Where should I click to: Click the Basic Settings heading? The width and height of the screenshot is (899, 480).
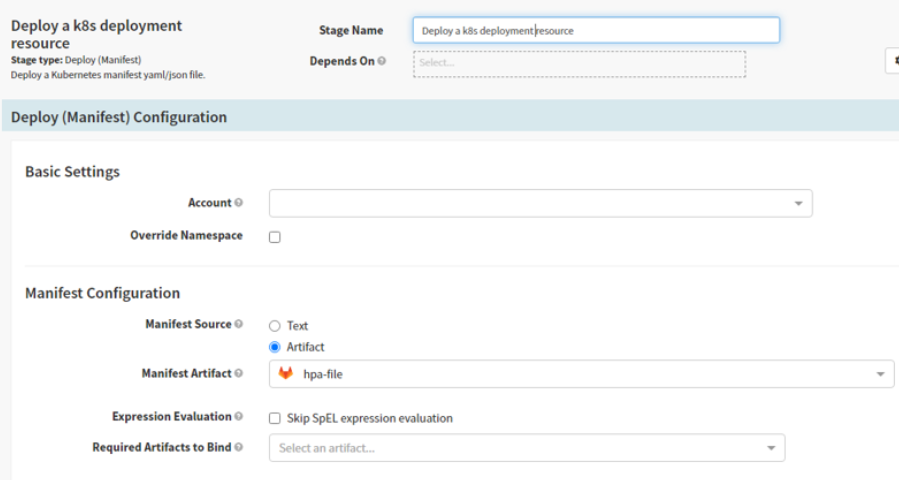[72, 172]
